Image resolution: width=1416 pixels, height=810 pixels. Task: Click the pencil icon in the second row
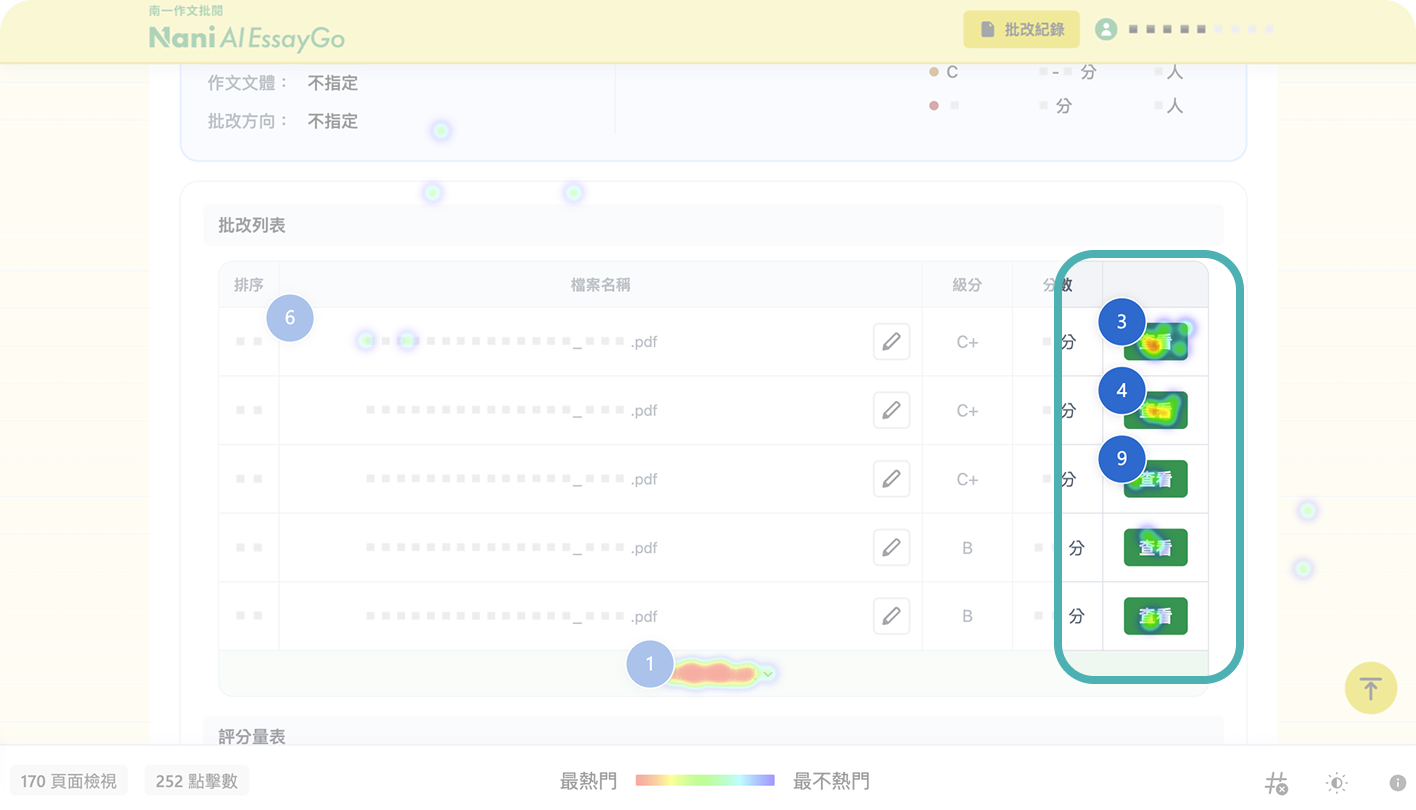(x=891, y=410)
